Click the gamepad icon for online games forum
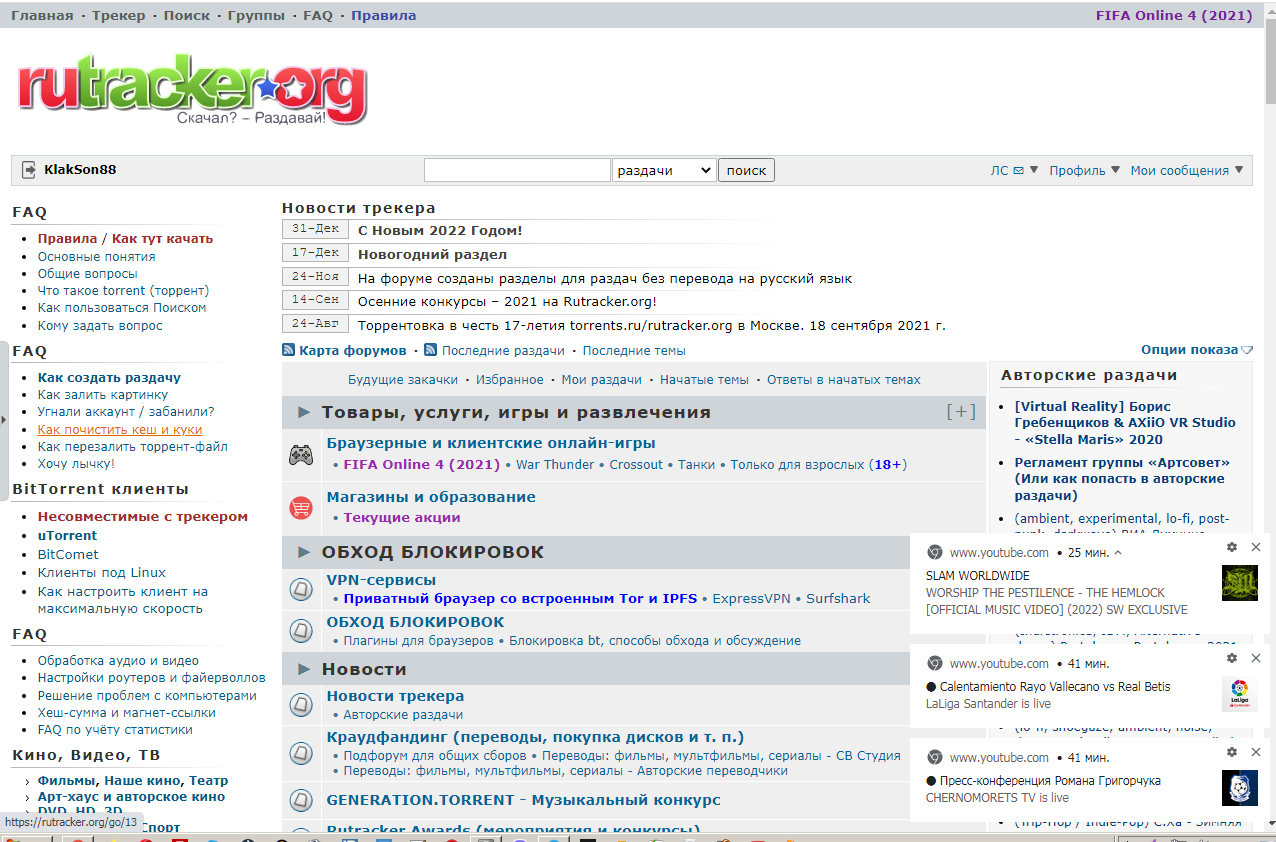Viewport: 1276px width, 842px height. click(301, 455)
